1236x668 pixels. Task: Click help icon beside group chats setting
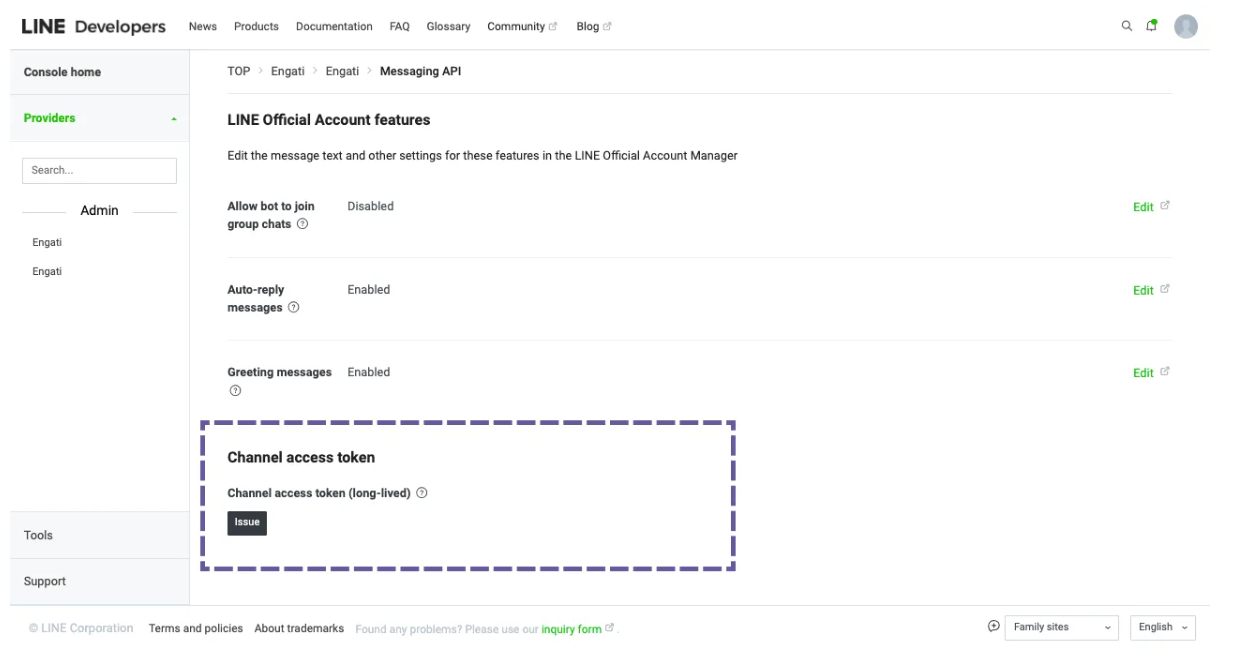click(303, 224)
